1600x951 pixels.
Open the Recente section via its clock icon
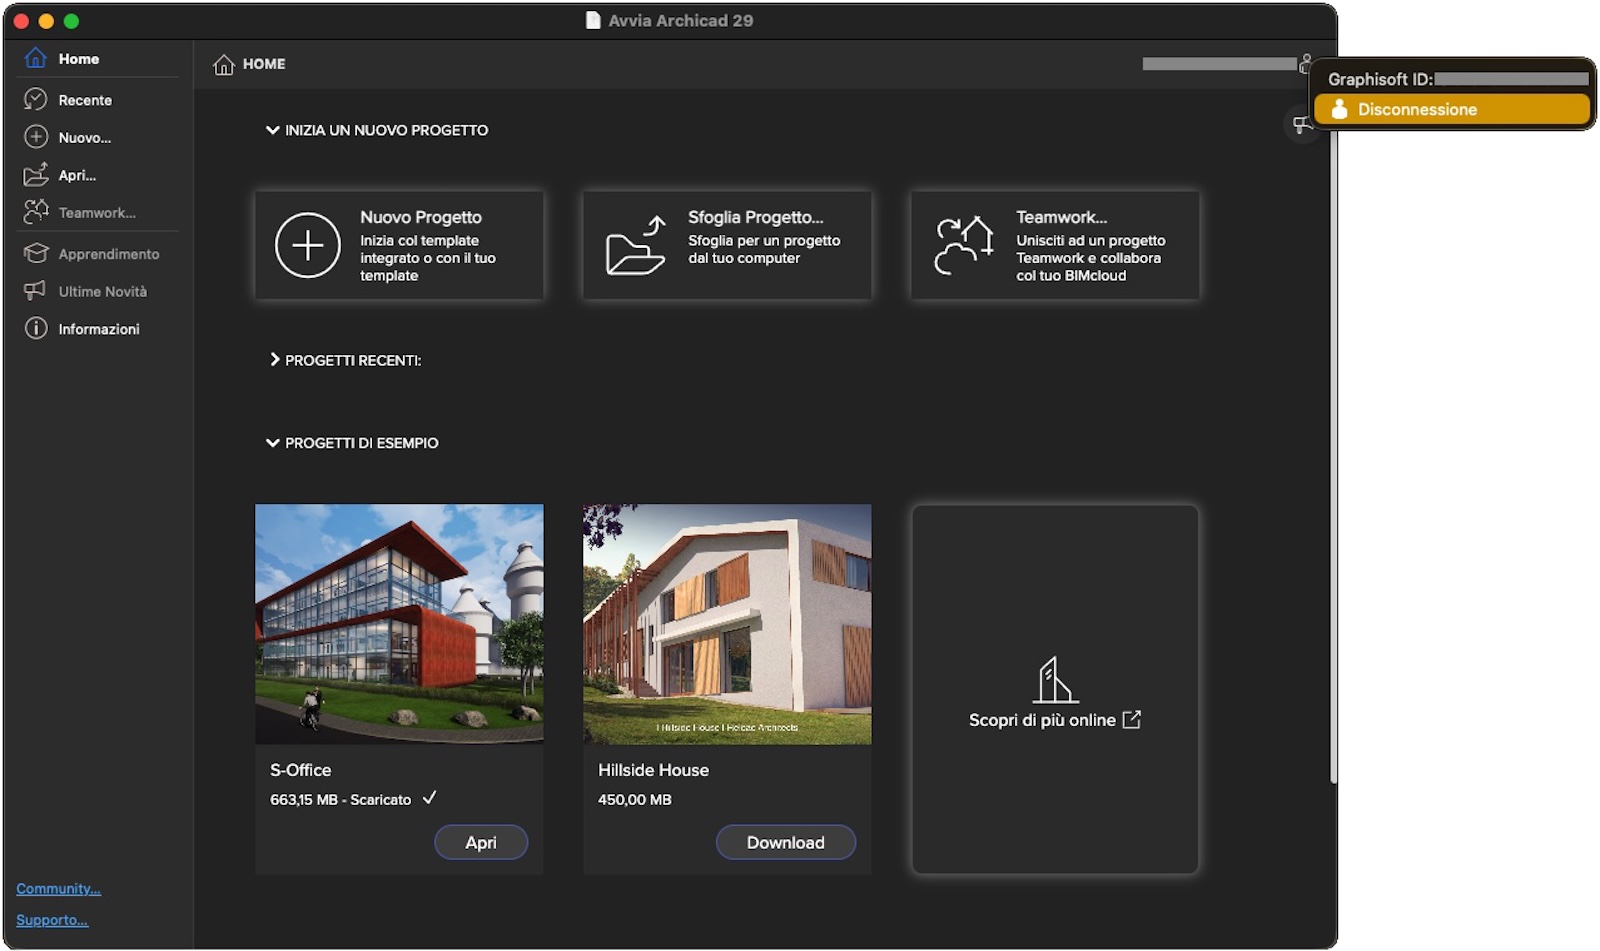pos(36,99)
